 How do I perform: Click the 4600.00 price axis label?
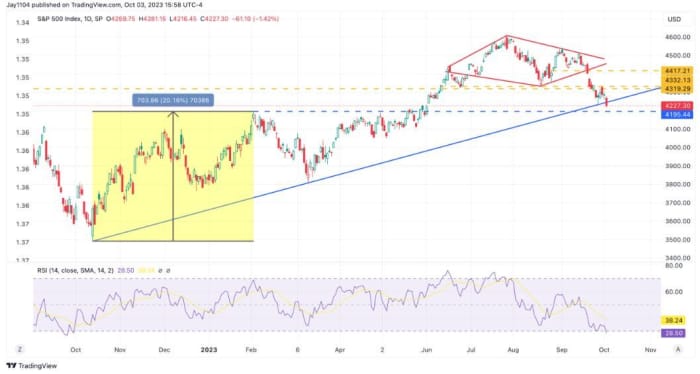(677, 37)
